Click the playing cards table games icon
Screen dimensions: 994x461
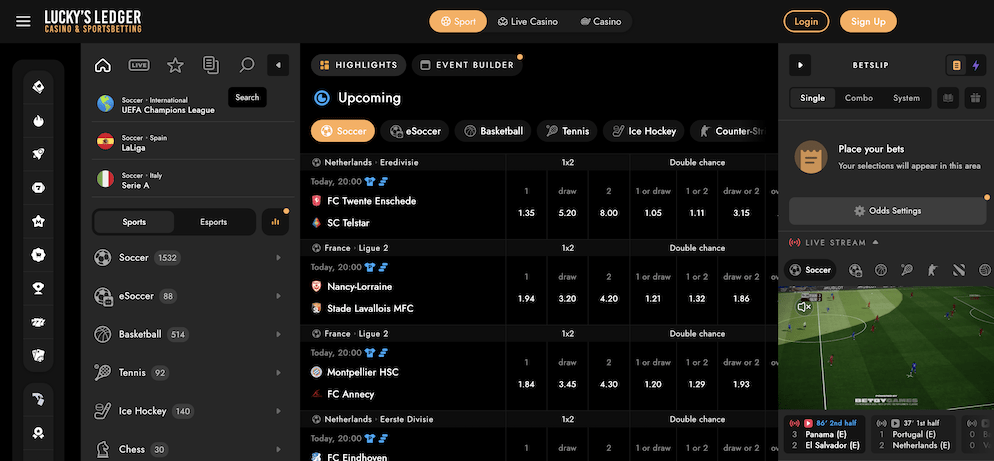tap(39, 356)
